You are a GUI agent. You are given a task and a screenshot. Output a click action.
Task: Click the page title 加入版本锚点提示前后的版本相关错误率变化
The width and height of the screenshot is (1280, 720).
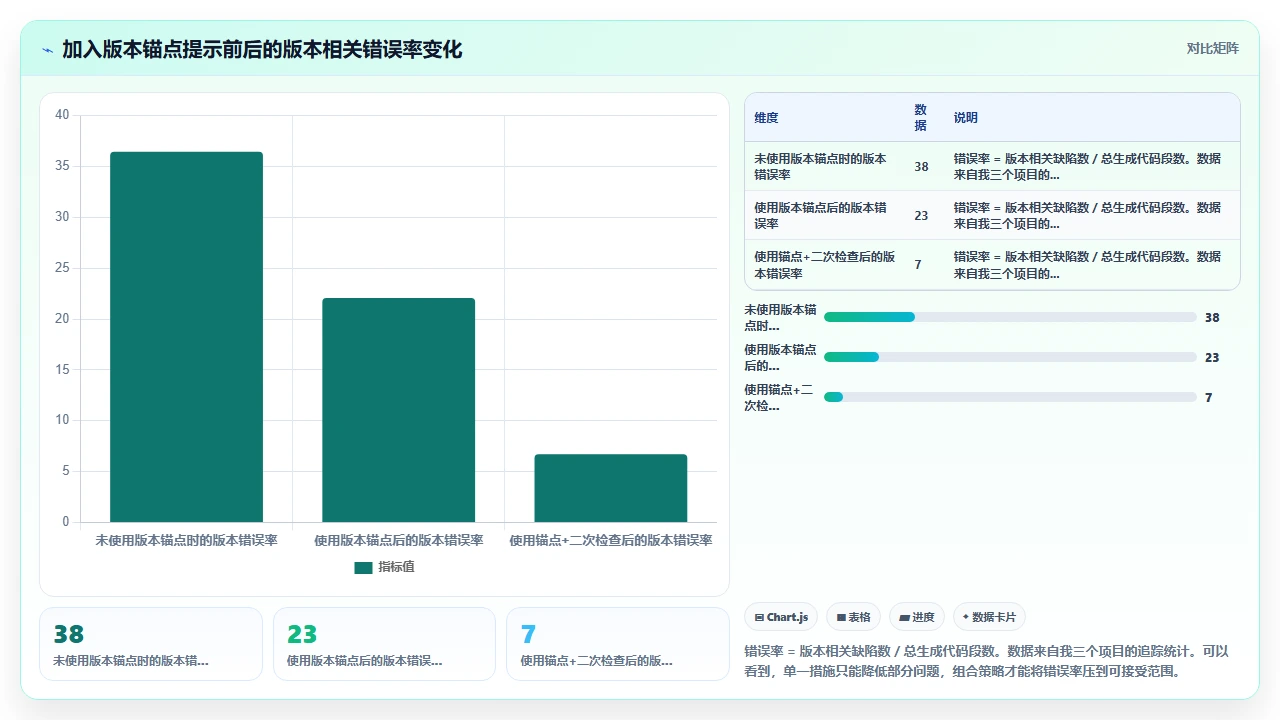click(x=262, y=49)
